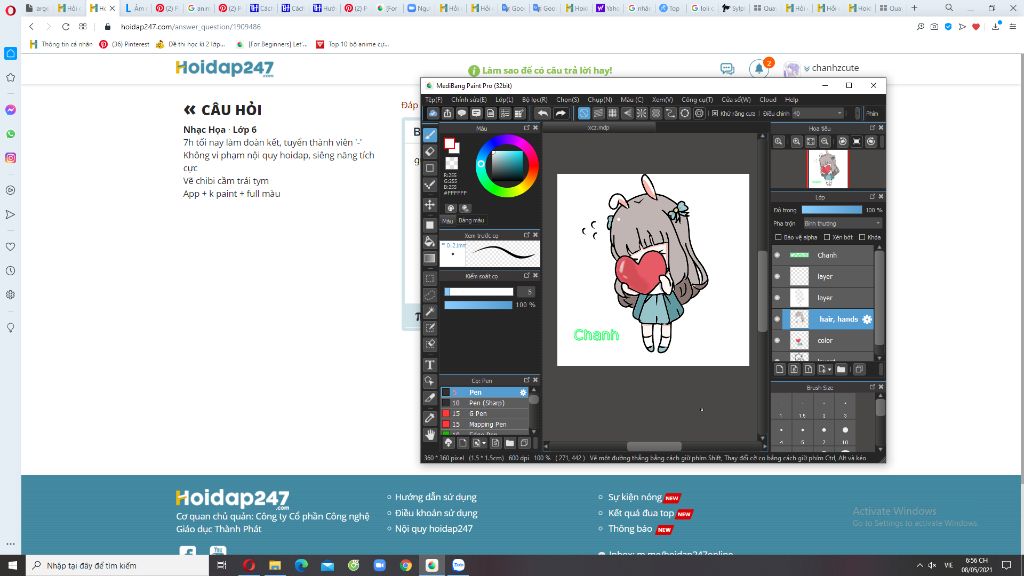Click gear icon on Pen brush
The width and height of the screenshot is (1024, 576).
pos(523,392)
